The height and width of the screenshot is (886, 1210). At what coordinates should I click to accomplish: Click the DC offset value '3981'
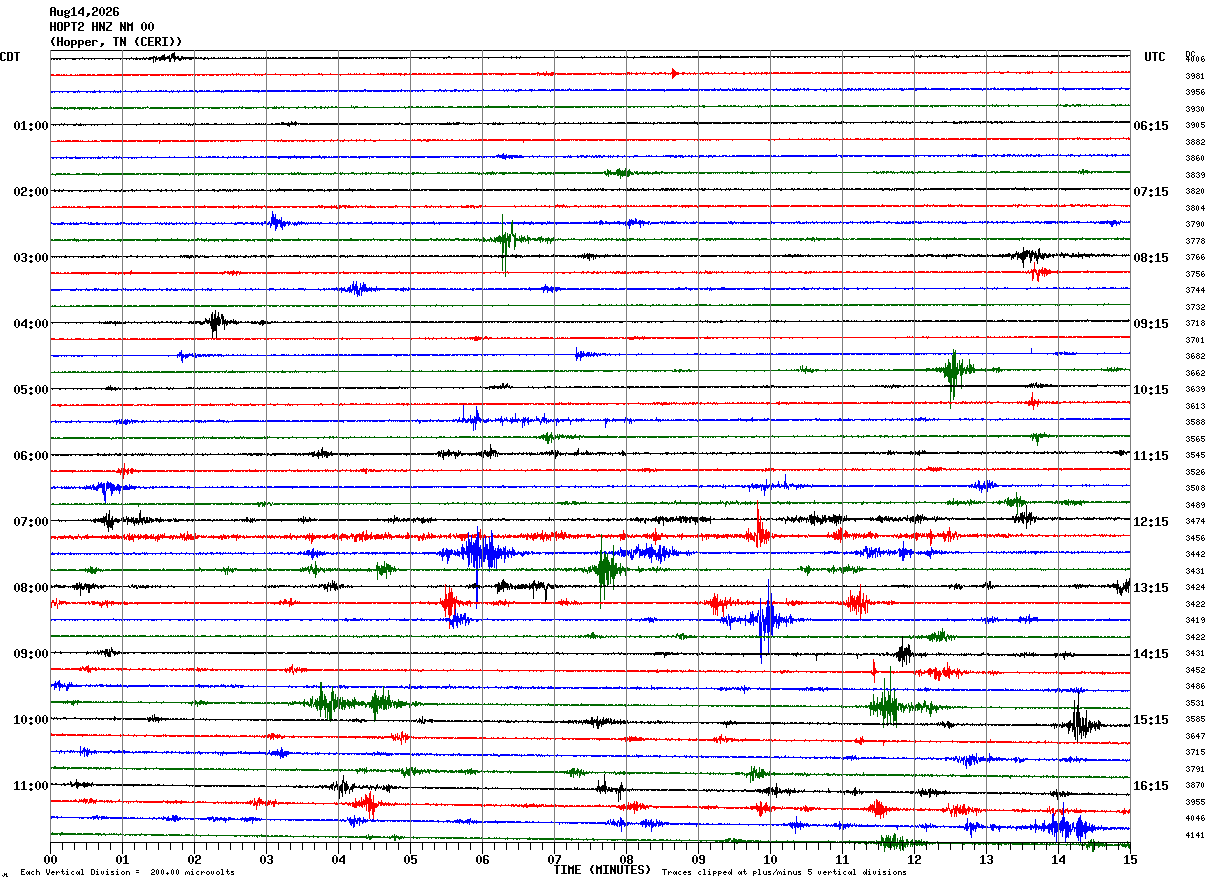tap(1195, 76)
